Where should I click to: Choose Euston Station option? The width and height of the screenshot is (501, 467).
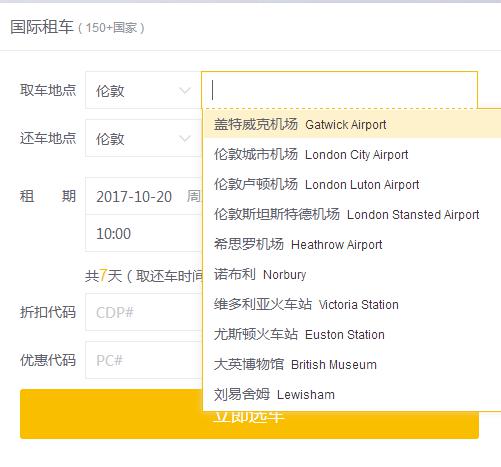[352, 334]
